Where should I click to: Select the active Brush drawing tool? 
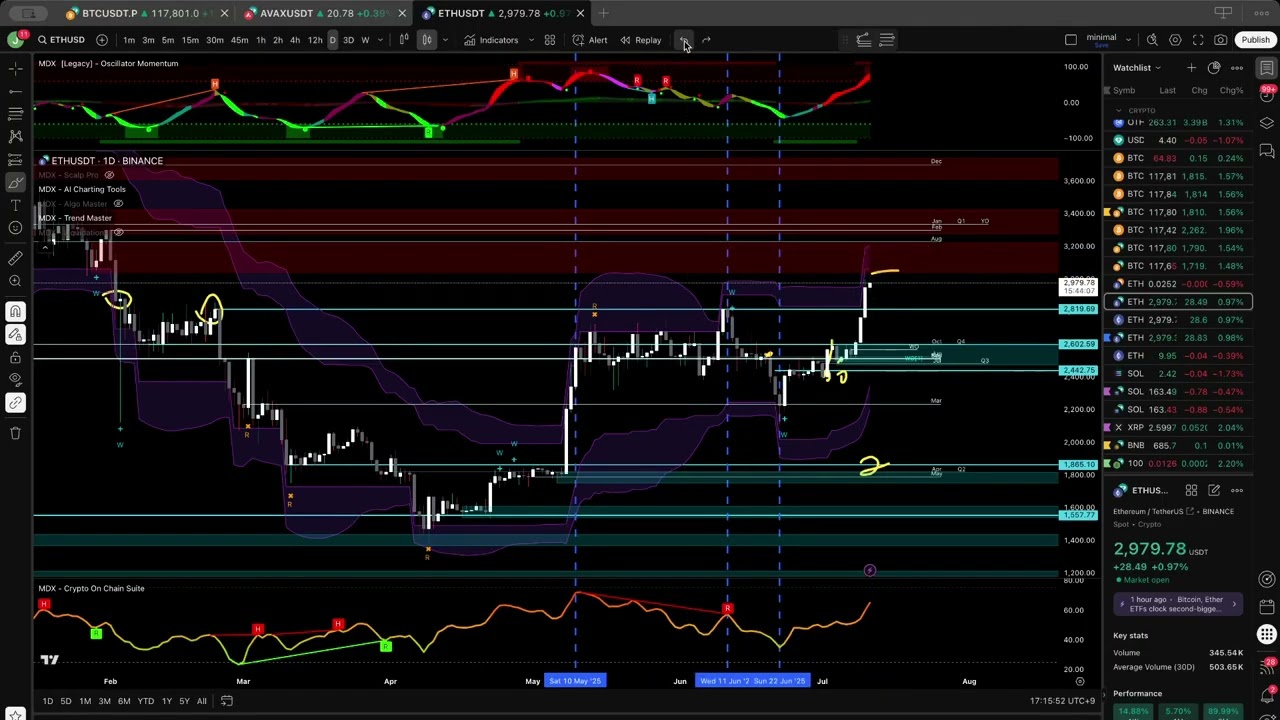(15, 183)
